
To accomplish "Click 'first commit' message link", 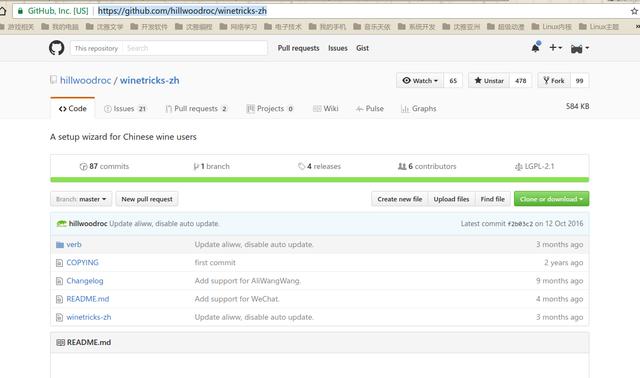I will click(215, 262).
